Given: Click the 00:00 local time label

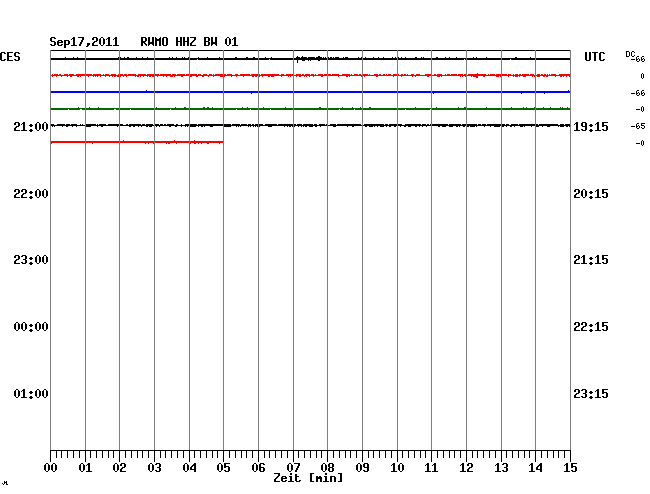Looking at the screenshot, I should click(x=31, y=327).
